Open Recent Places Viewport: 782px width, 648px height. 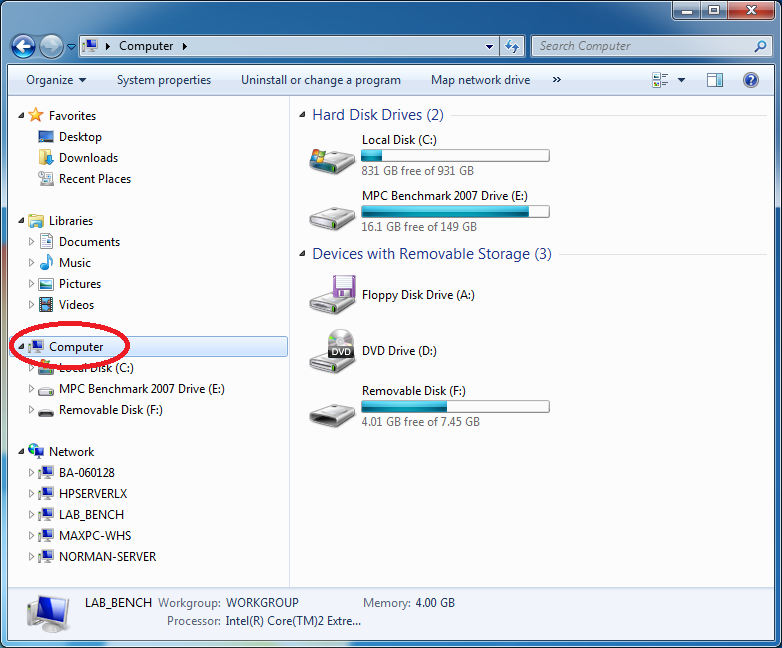[x=95, y=179]
